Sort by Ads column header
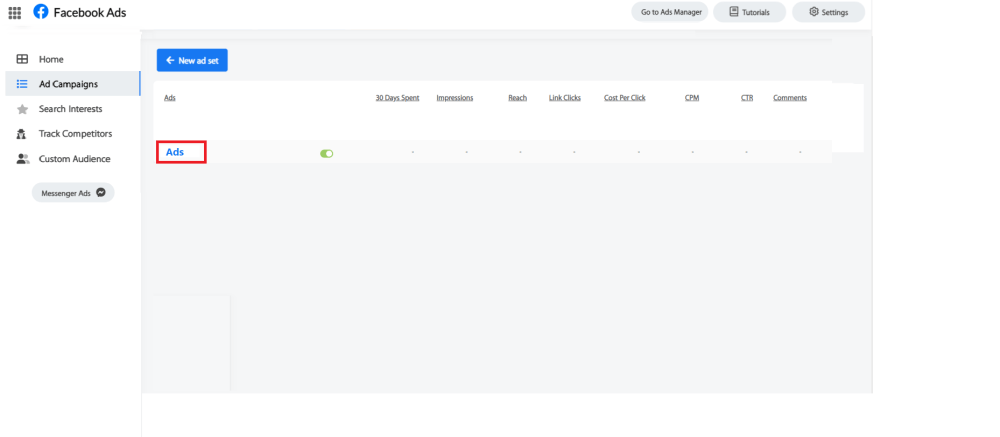 [x=170, y=98]
